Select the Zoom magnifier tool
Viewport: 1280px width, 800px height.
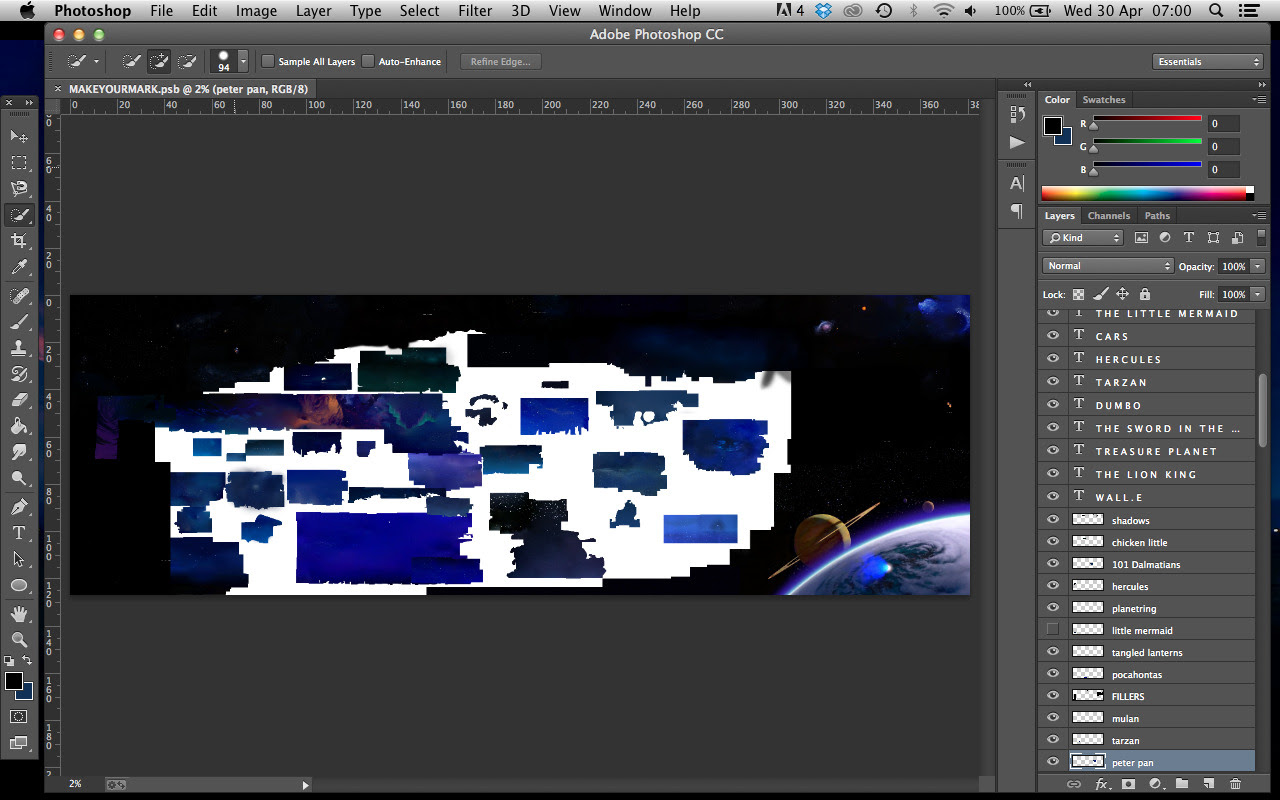click(19, 639)
